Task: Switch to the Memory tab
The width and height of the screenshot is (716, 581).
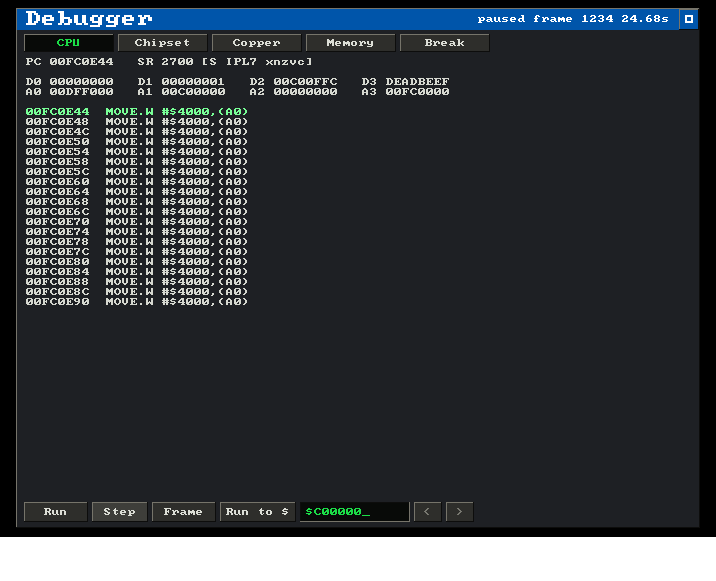Action: point(350,42)
